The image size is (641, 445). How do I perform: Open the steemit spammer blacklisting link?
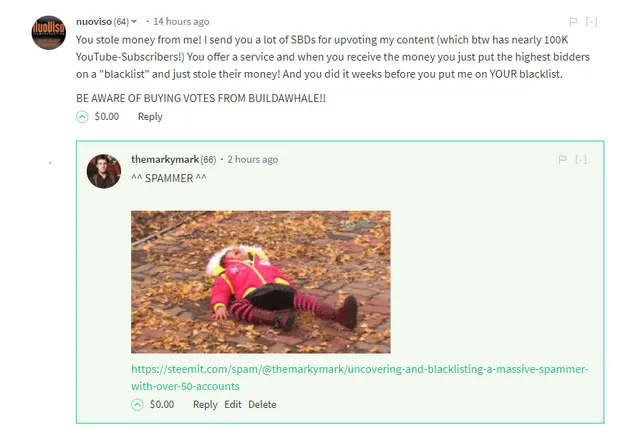coord(359,378)
